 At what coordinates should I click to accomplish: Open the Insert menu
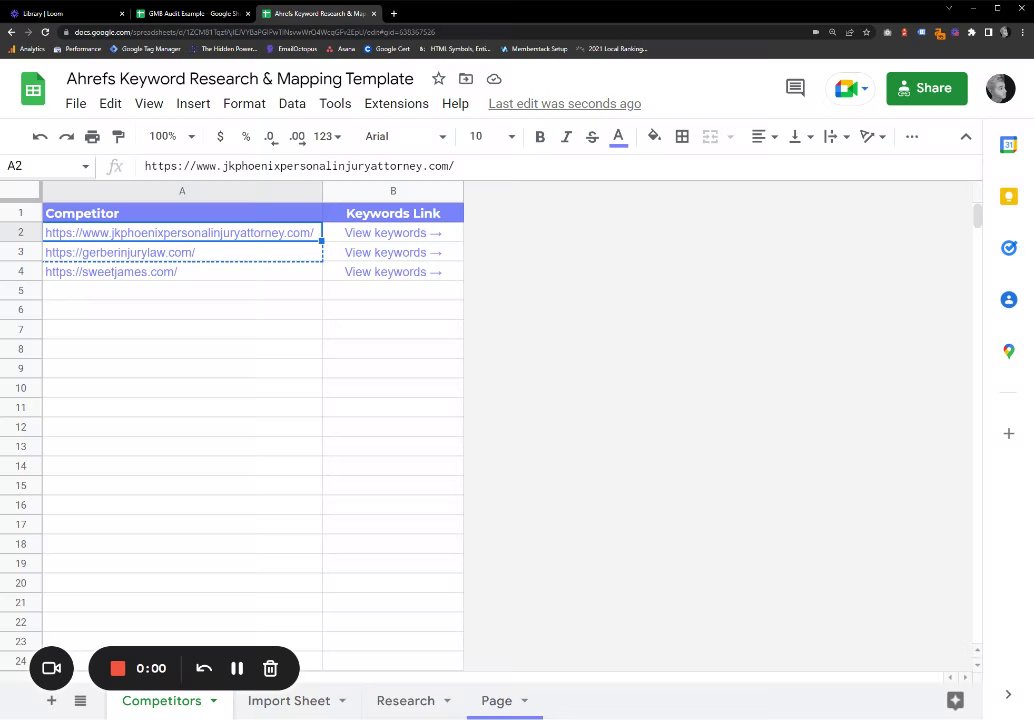click(193, 104)
